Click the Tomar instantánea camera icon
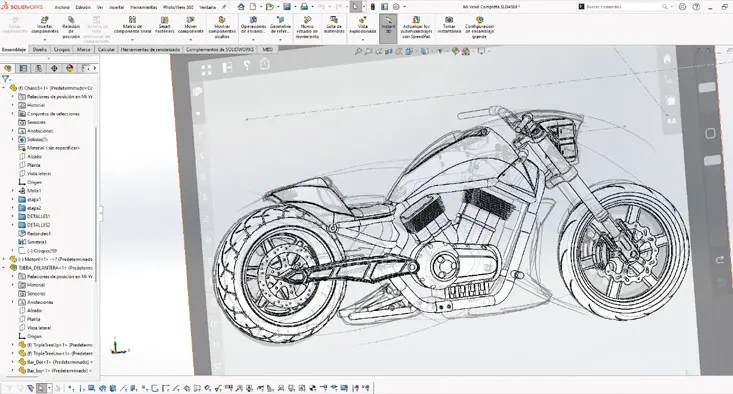Screen dimensions: 733x394 pyautogui.click(x=449, y=20)
